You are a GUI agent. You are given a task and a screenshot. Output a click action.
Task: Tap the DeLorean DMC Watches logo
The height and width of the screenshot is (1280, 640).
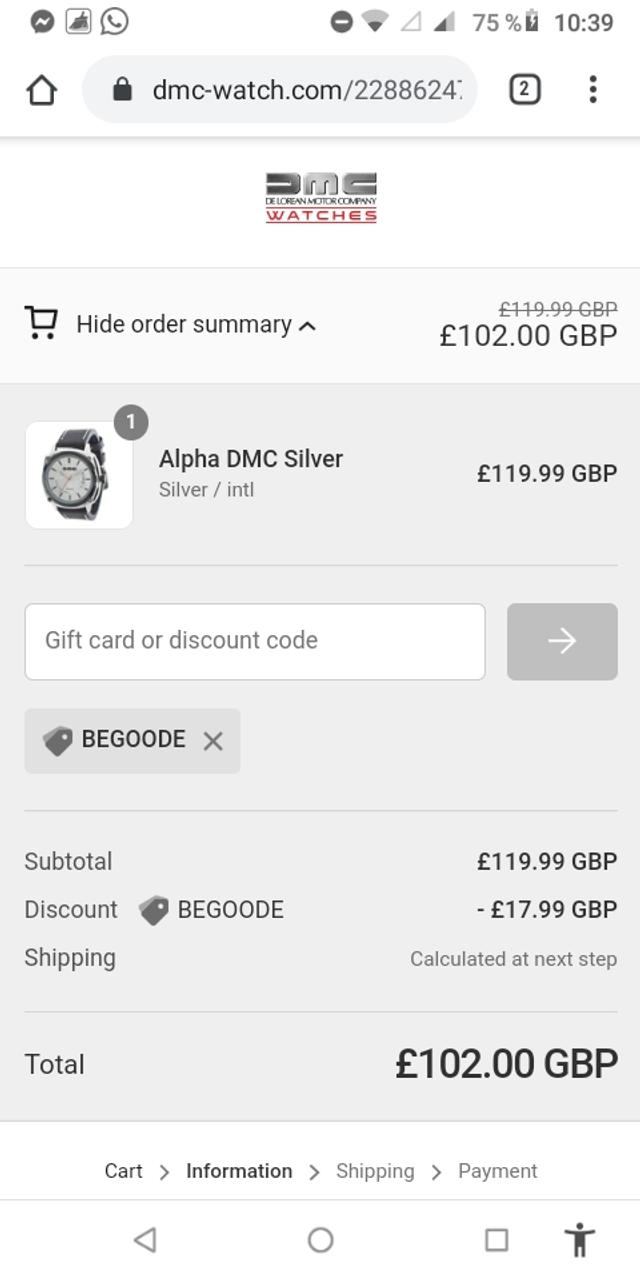coord(321,198)
